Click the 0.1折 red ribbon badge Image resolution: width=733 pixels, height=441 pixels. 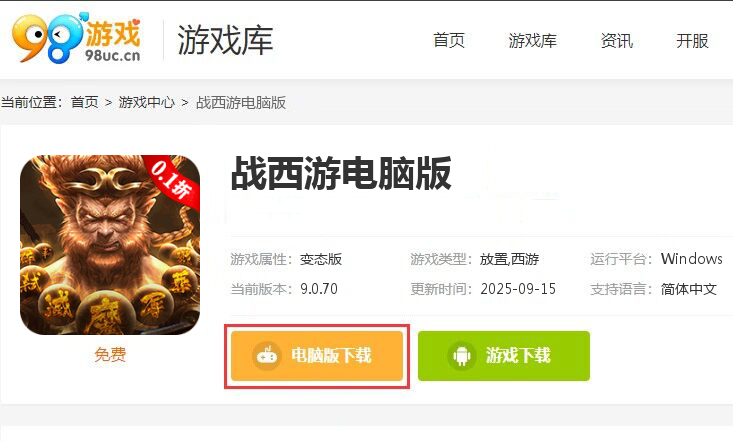(173, 180)
